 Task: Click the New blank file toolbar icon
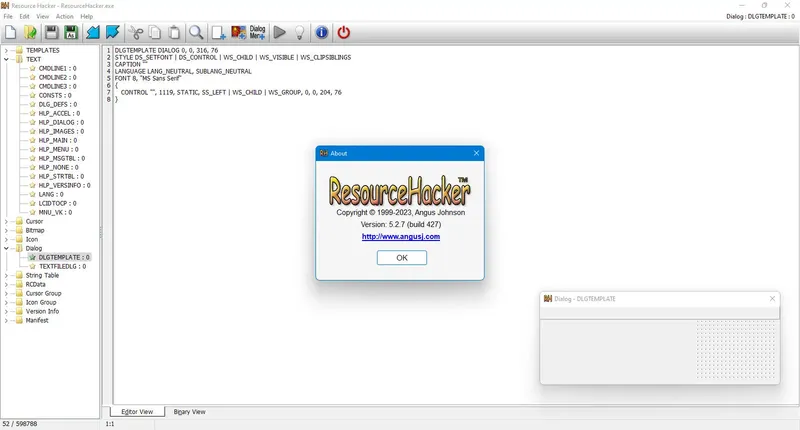pos(11,33)
